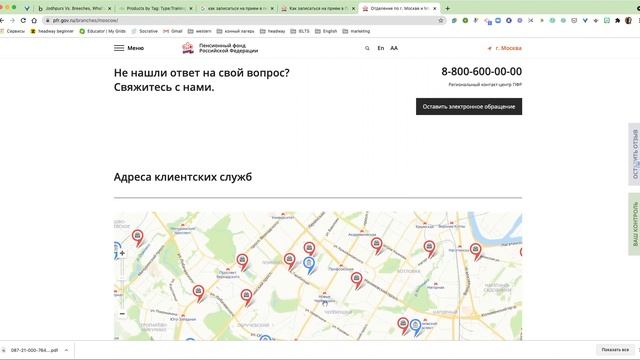Open the Chrome profile avatar

point(629,20)
